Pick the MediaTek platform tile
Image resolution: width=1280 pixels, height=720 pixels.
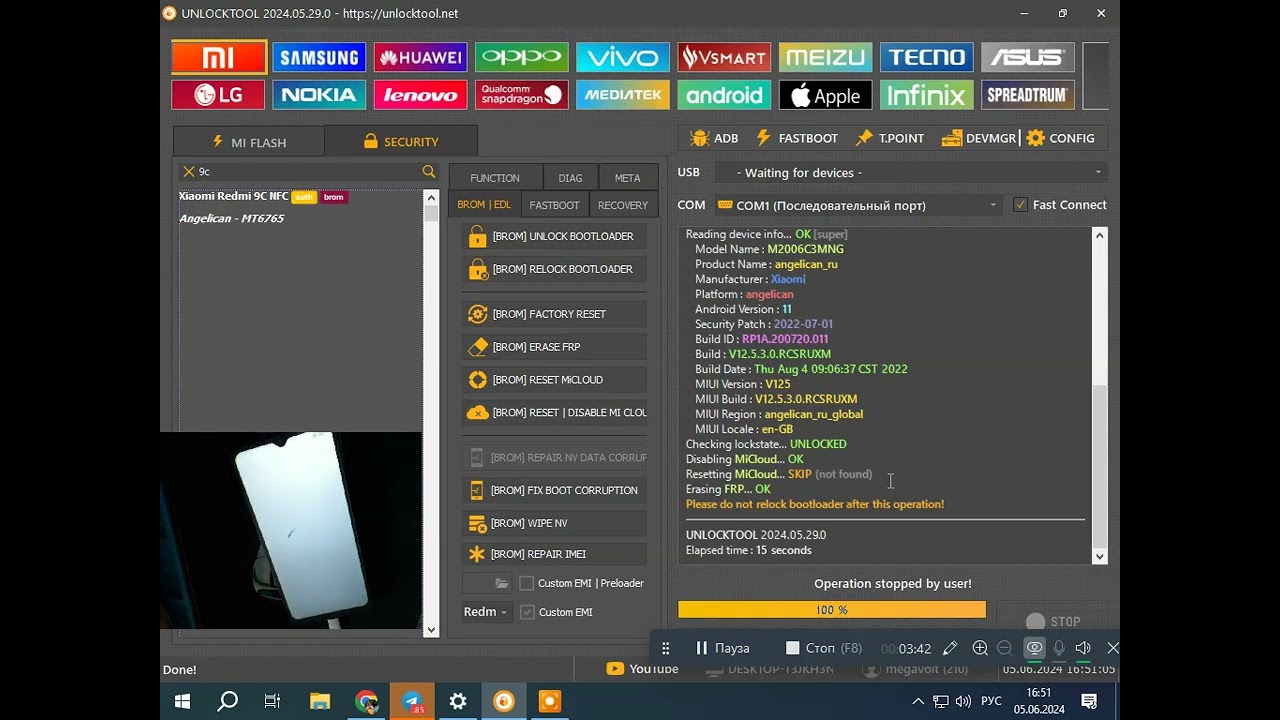tap(623, 95)
